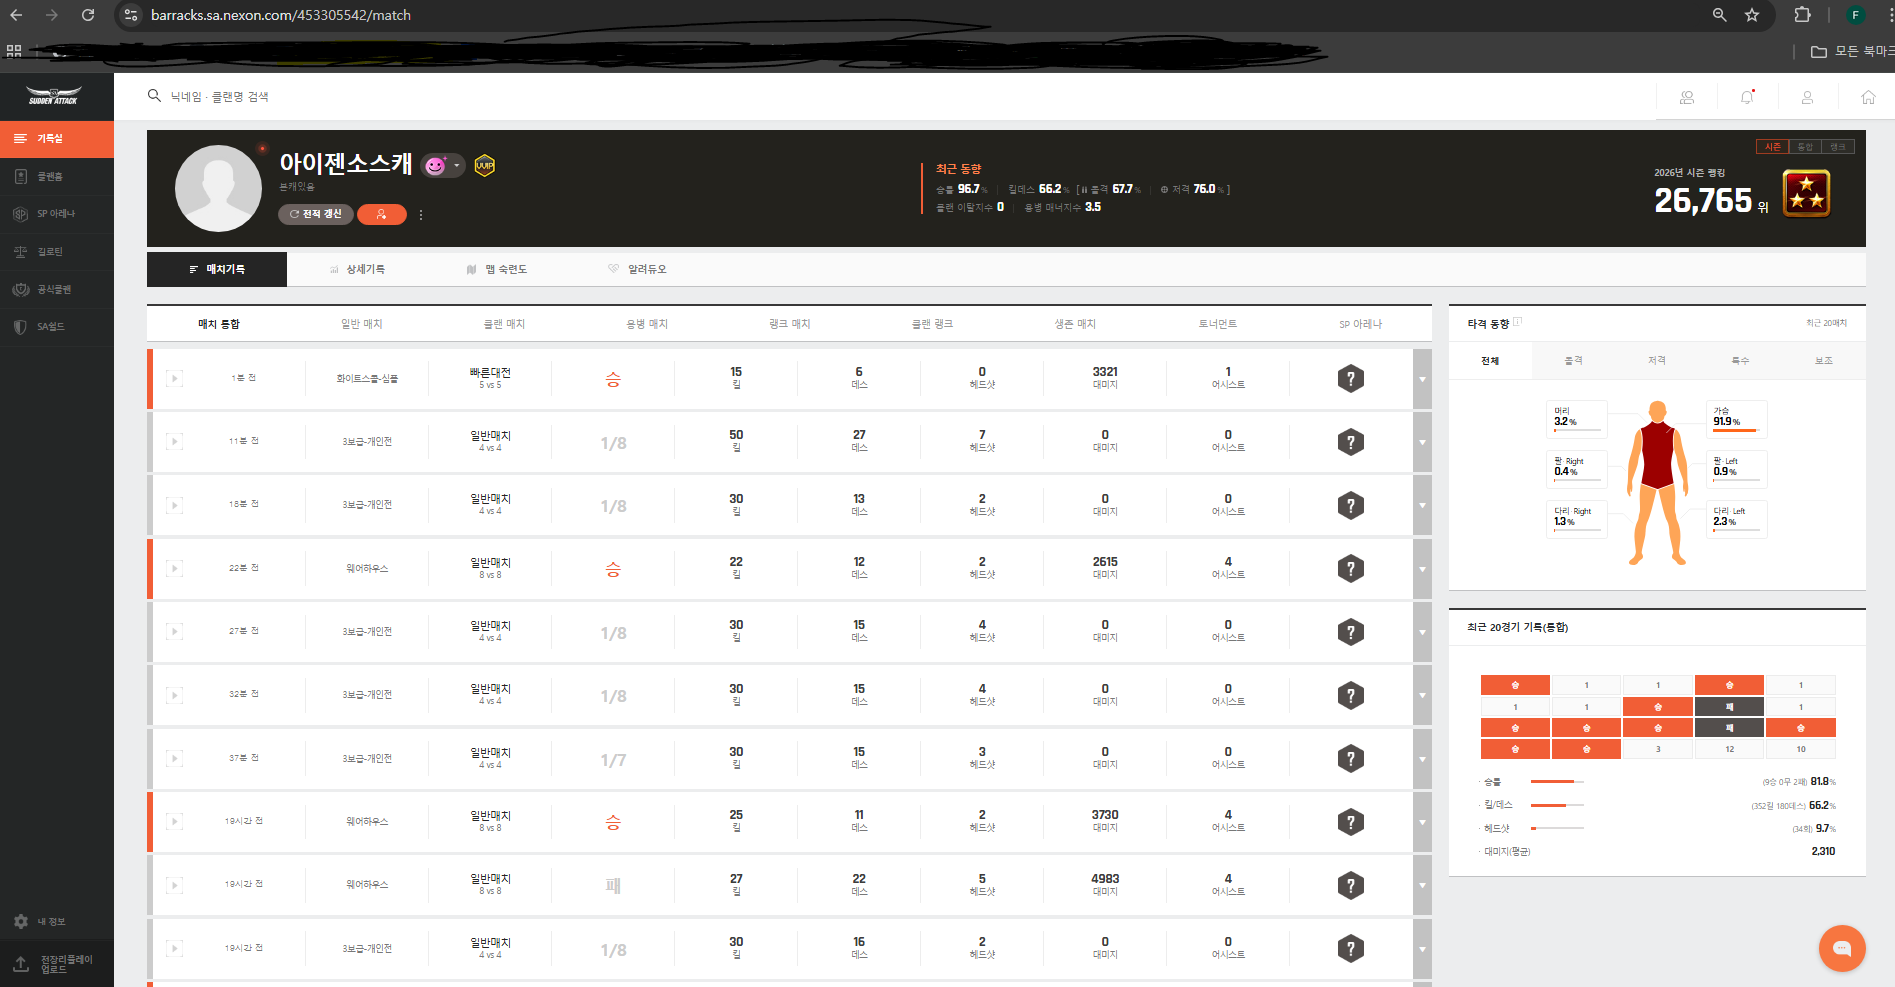Click the friends group icon in header
This screenshot has width=1895, height=987.
(1687, 97)
